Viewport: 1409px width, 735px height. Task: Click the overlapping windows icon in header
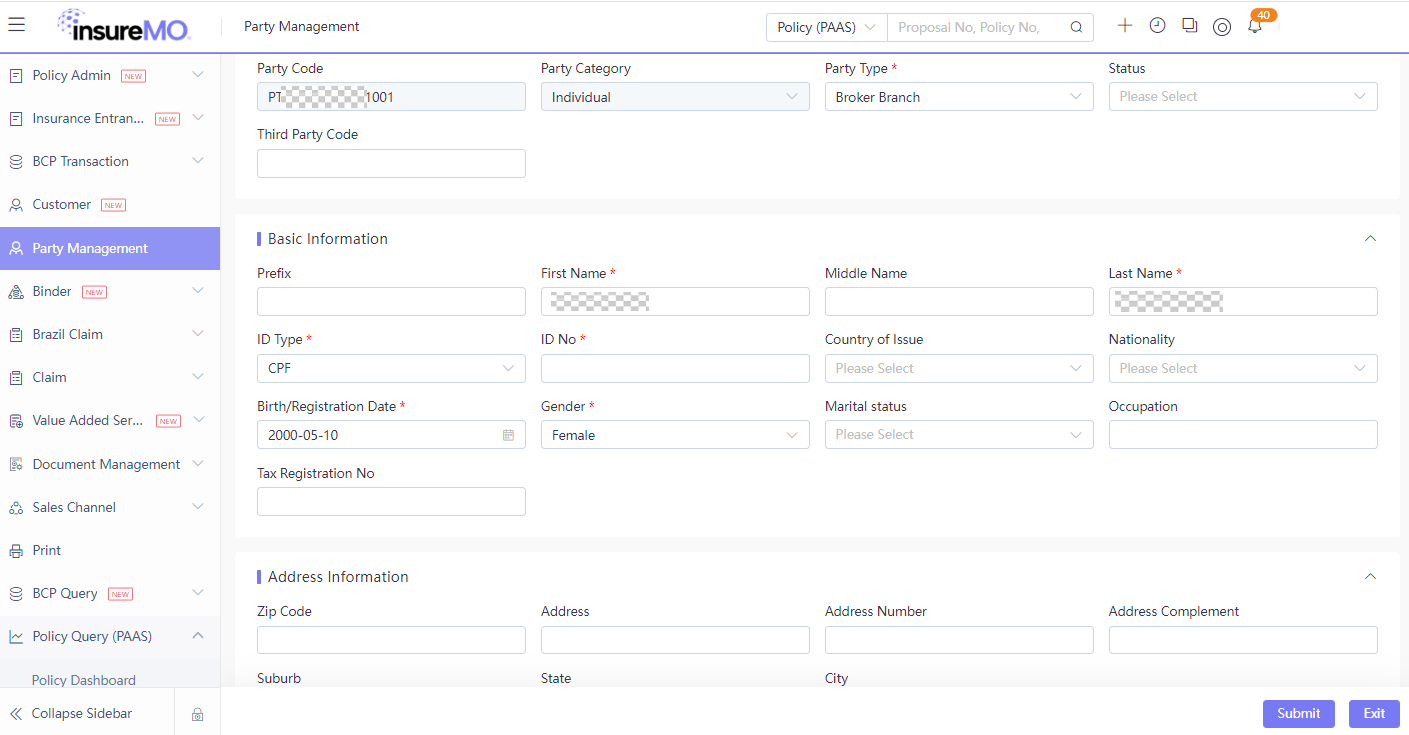click(1189, 26)
